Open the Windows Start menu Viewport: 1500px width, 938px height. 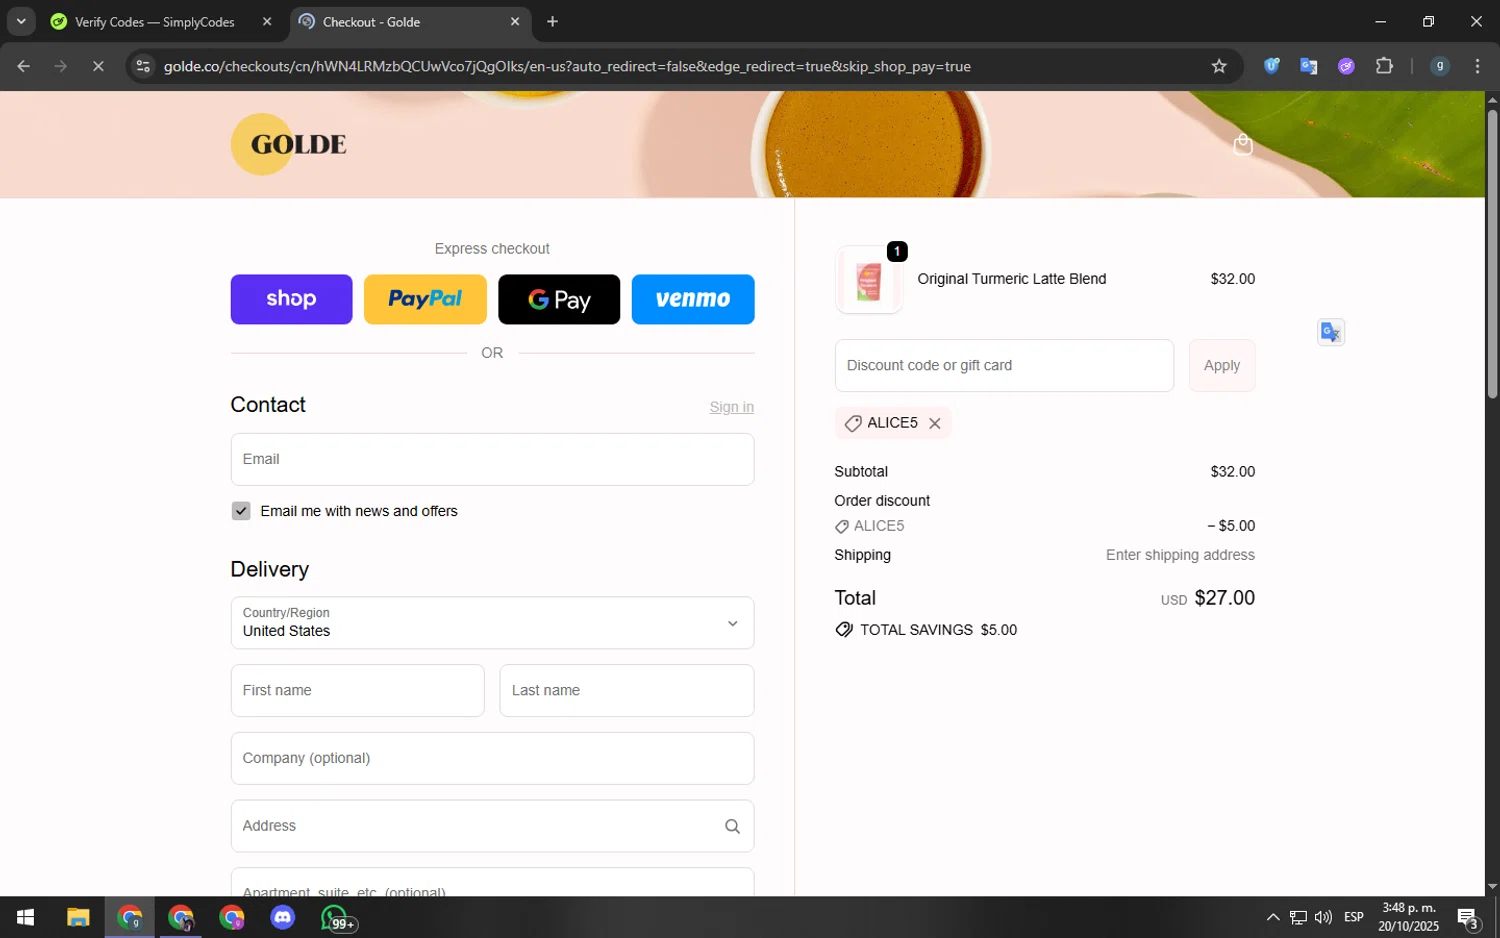(x=26, y=917)
